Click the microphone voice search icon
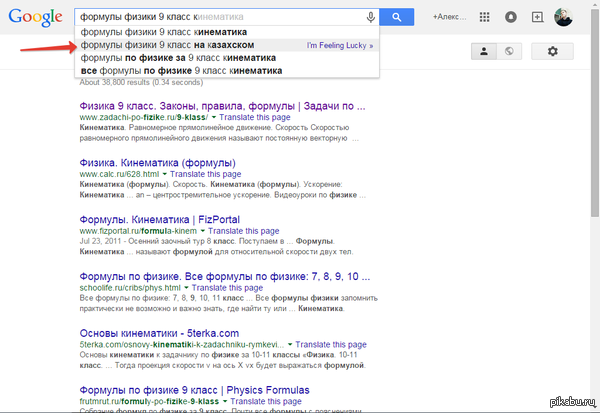Viewport: 600px width, 413px height. [x=370, y=17]
